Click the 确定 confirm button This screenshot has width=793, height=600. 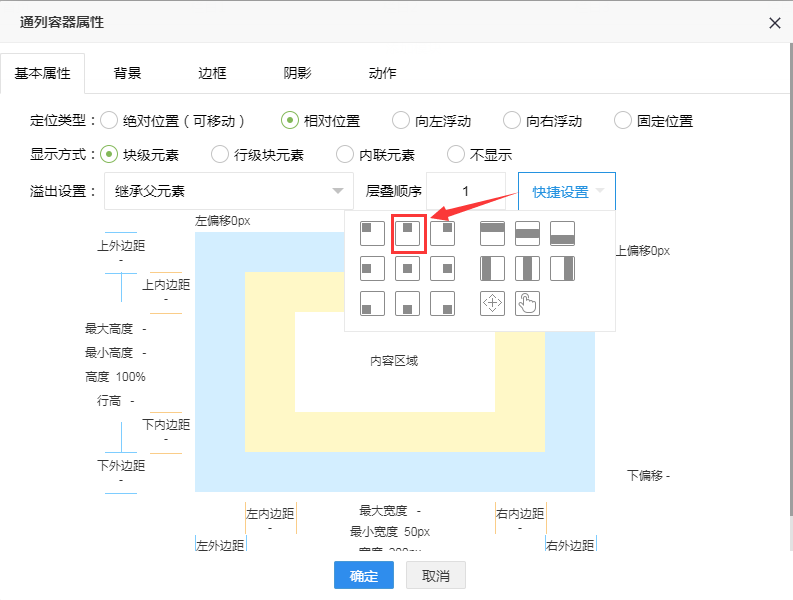pyautogui.click(x=363, y=576)
